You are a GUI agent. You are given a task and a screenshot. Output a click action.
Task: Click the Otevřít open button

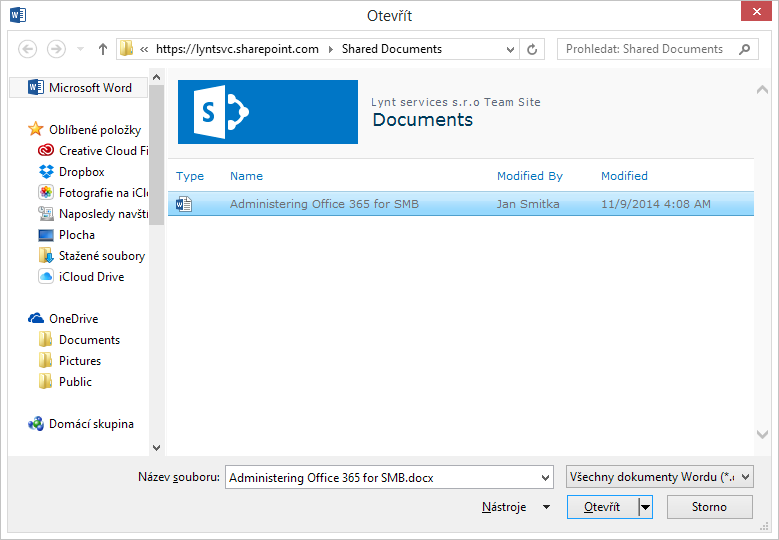pos(602,507)
